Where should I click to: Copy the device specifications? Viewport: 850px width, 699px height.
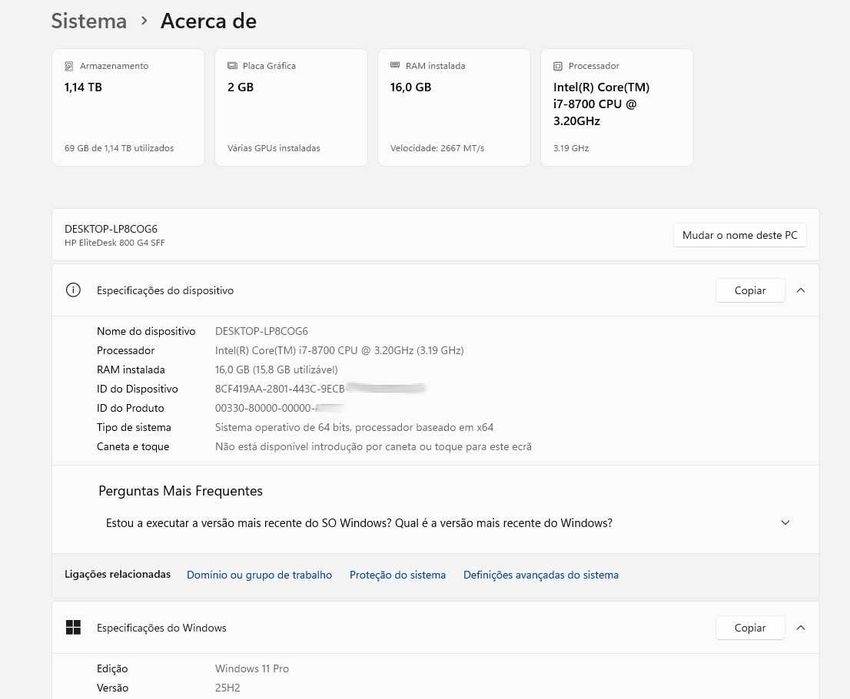coord(750,290)
